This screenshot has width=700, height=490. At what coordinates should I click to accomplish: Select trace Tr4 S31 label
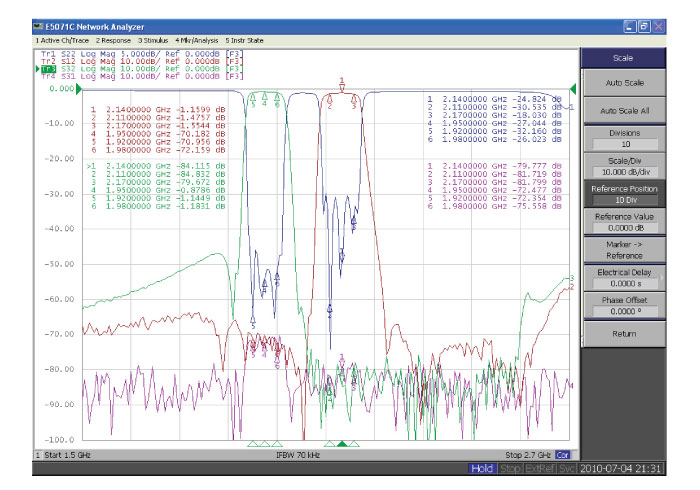(x=142, y=76)
